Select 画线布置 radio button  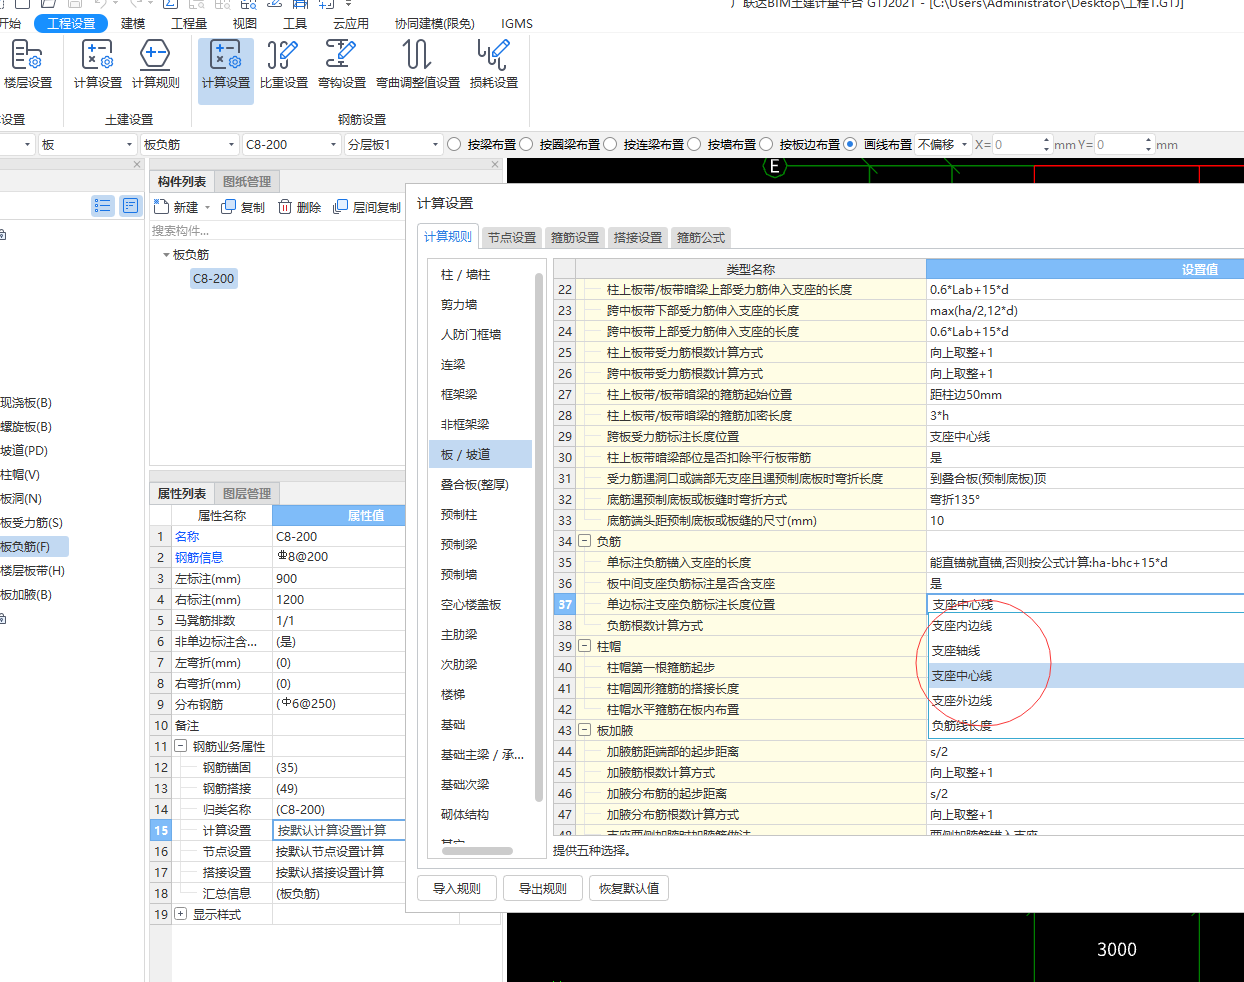(850, 144)
